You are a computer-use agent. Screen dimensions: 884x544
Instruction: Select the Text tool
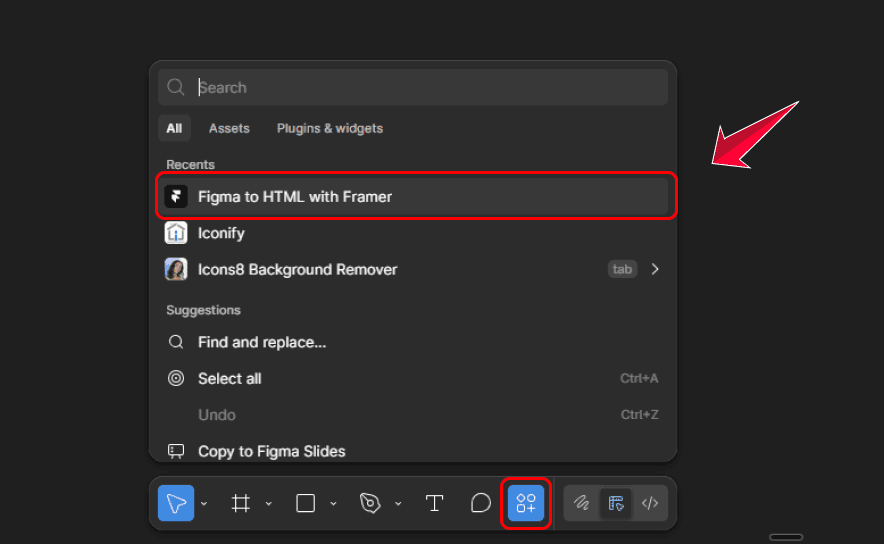[434, 503]
